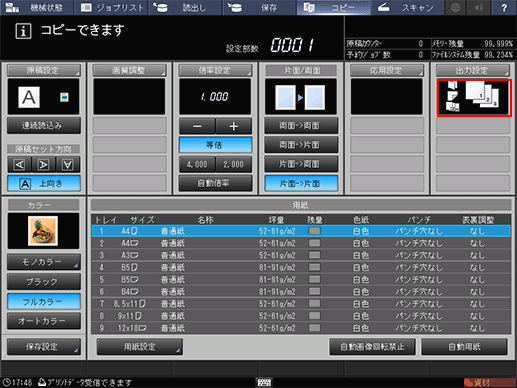
Task: Select 両面->両面 duplex mode
Action: click(301, 126)
